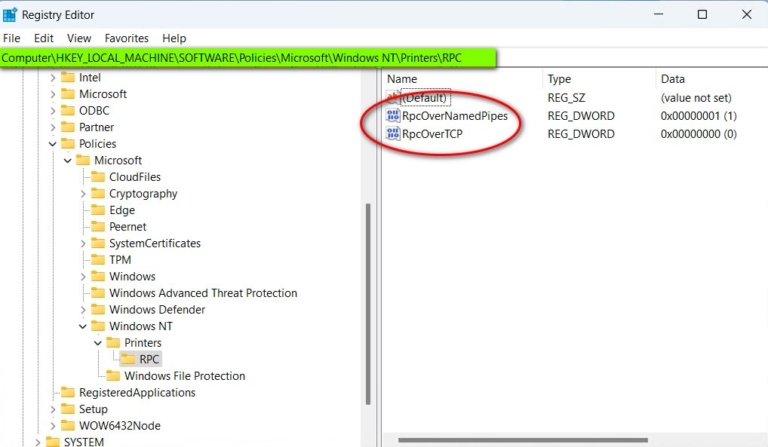Image resolution: width=768 pixels, height=447 pixels.
Task: Collapse the Policies key
Action: 53,144
